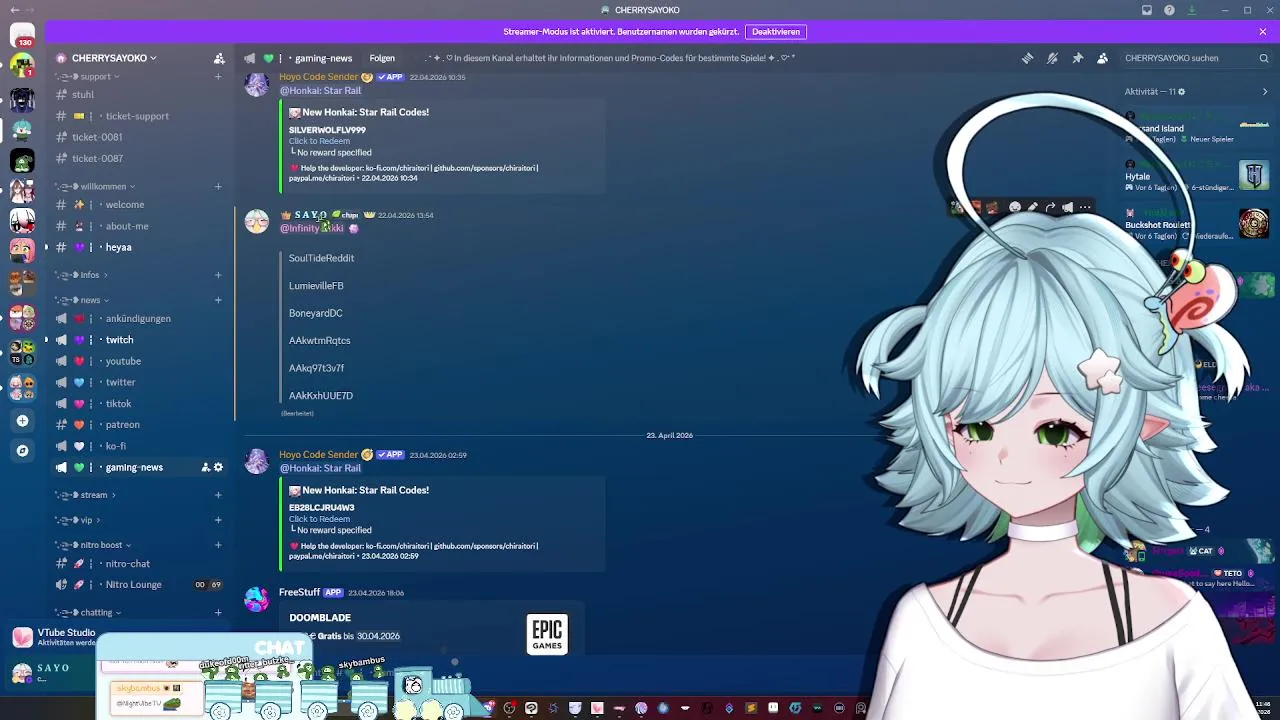Join the Nitro Lounge voice channel
The width and height of the screenshot is (1280, 720).
tap(140, 585)
